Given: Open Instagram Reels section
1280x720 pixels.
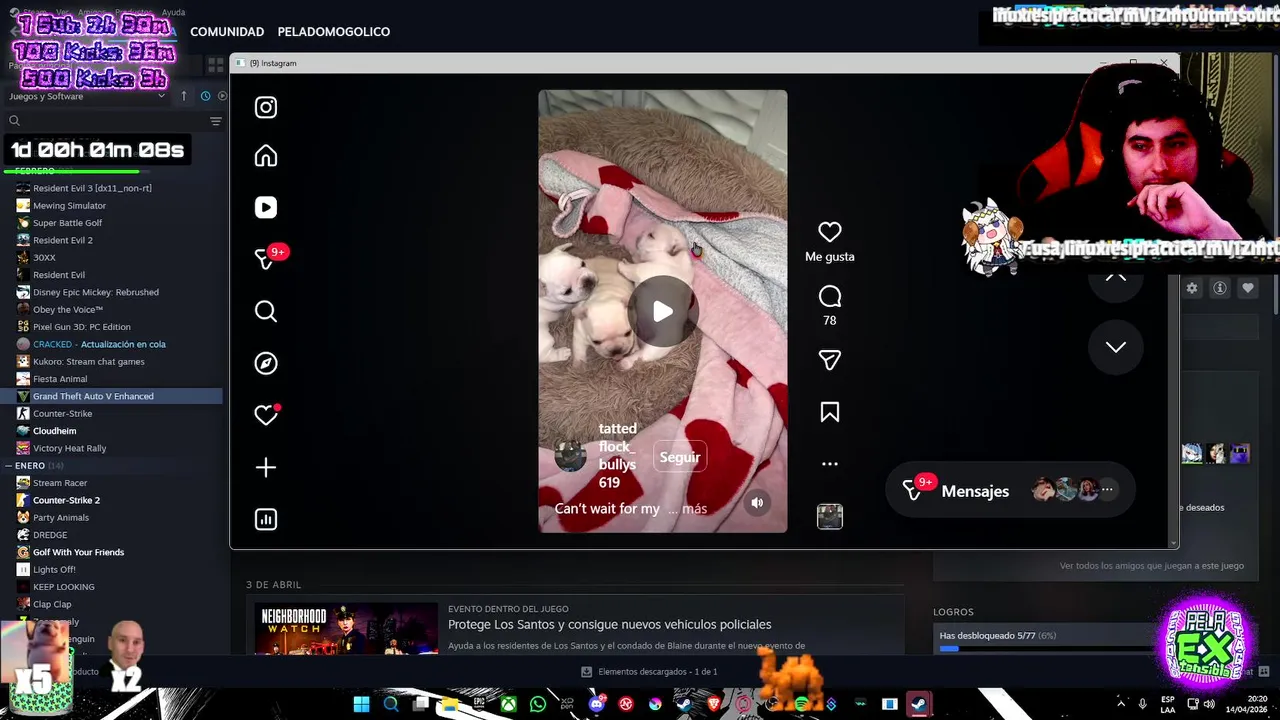Looking at the screenshot, I should point(266,207).
